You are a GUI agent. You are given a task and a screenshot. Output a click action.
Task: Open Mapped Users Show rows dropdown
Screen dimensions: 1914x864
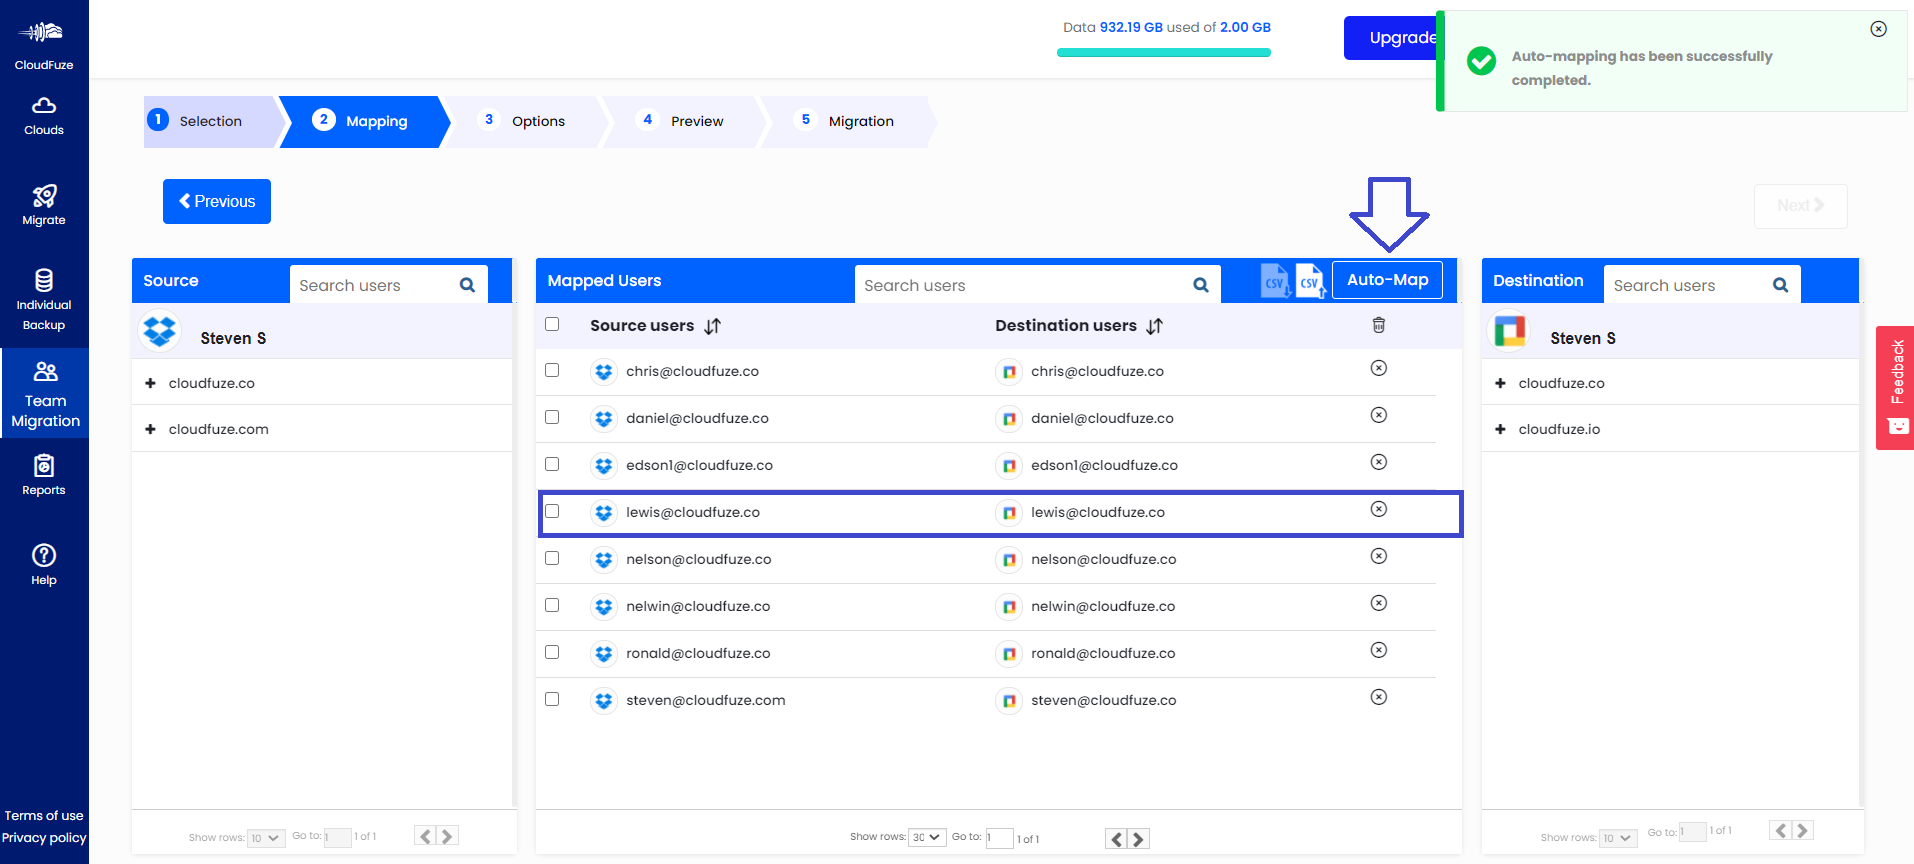tap(927, 837)
